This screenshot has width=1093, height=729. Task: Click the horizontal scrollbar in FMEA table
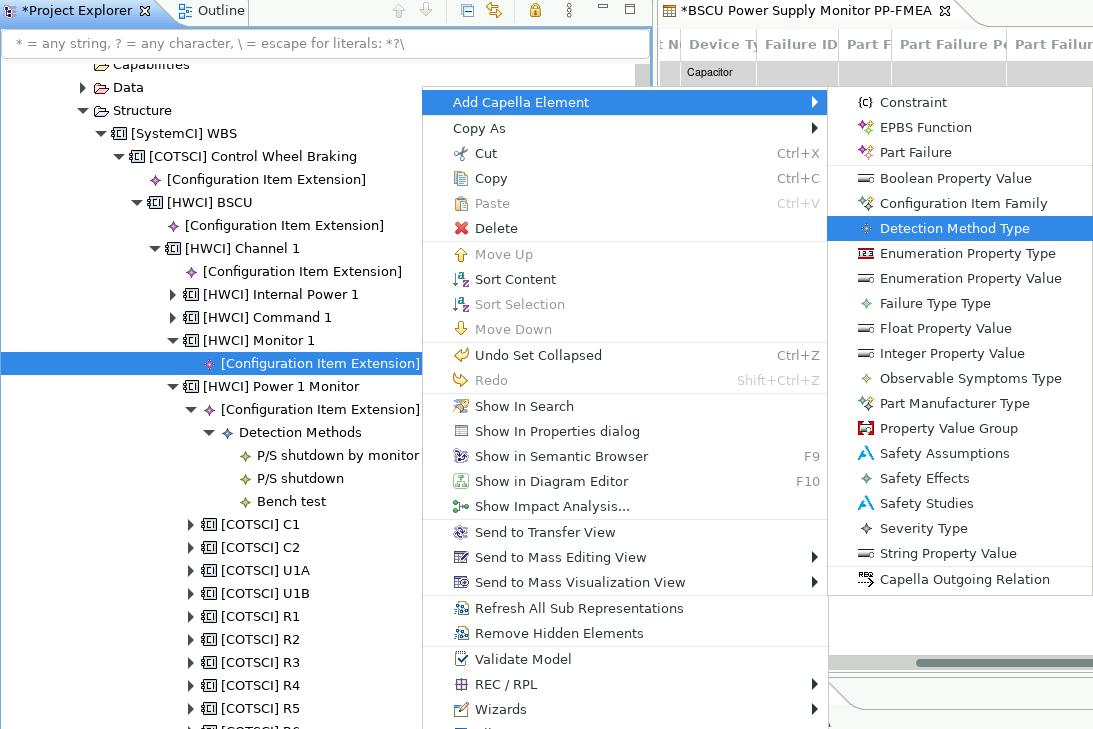[x=1004, y=663]
